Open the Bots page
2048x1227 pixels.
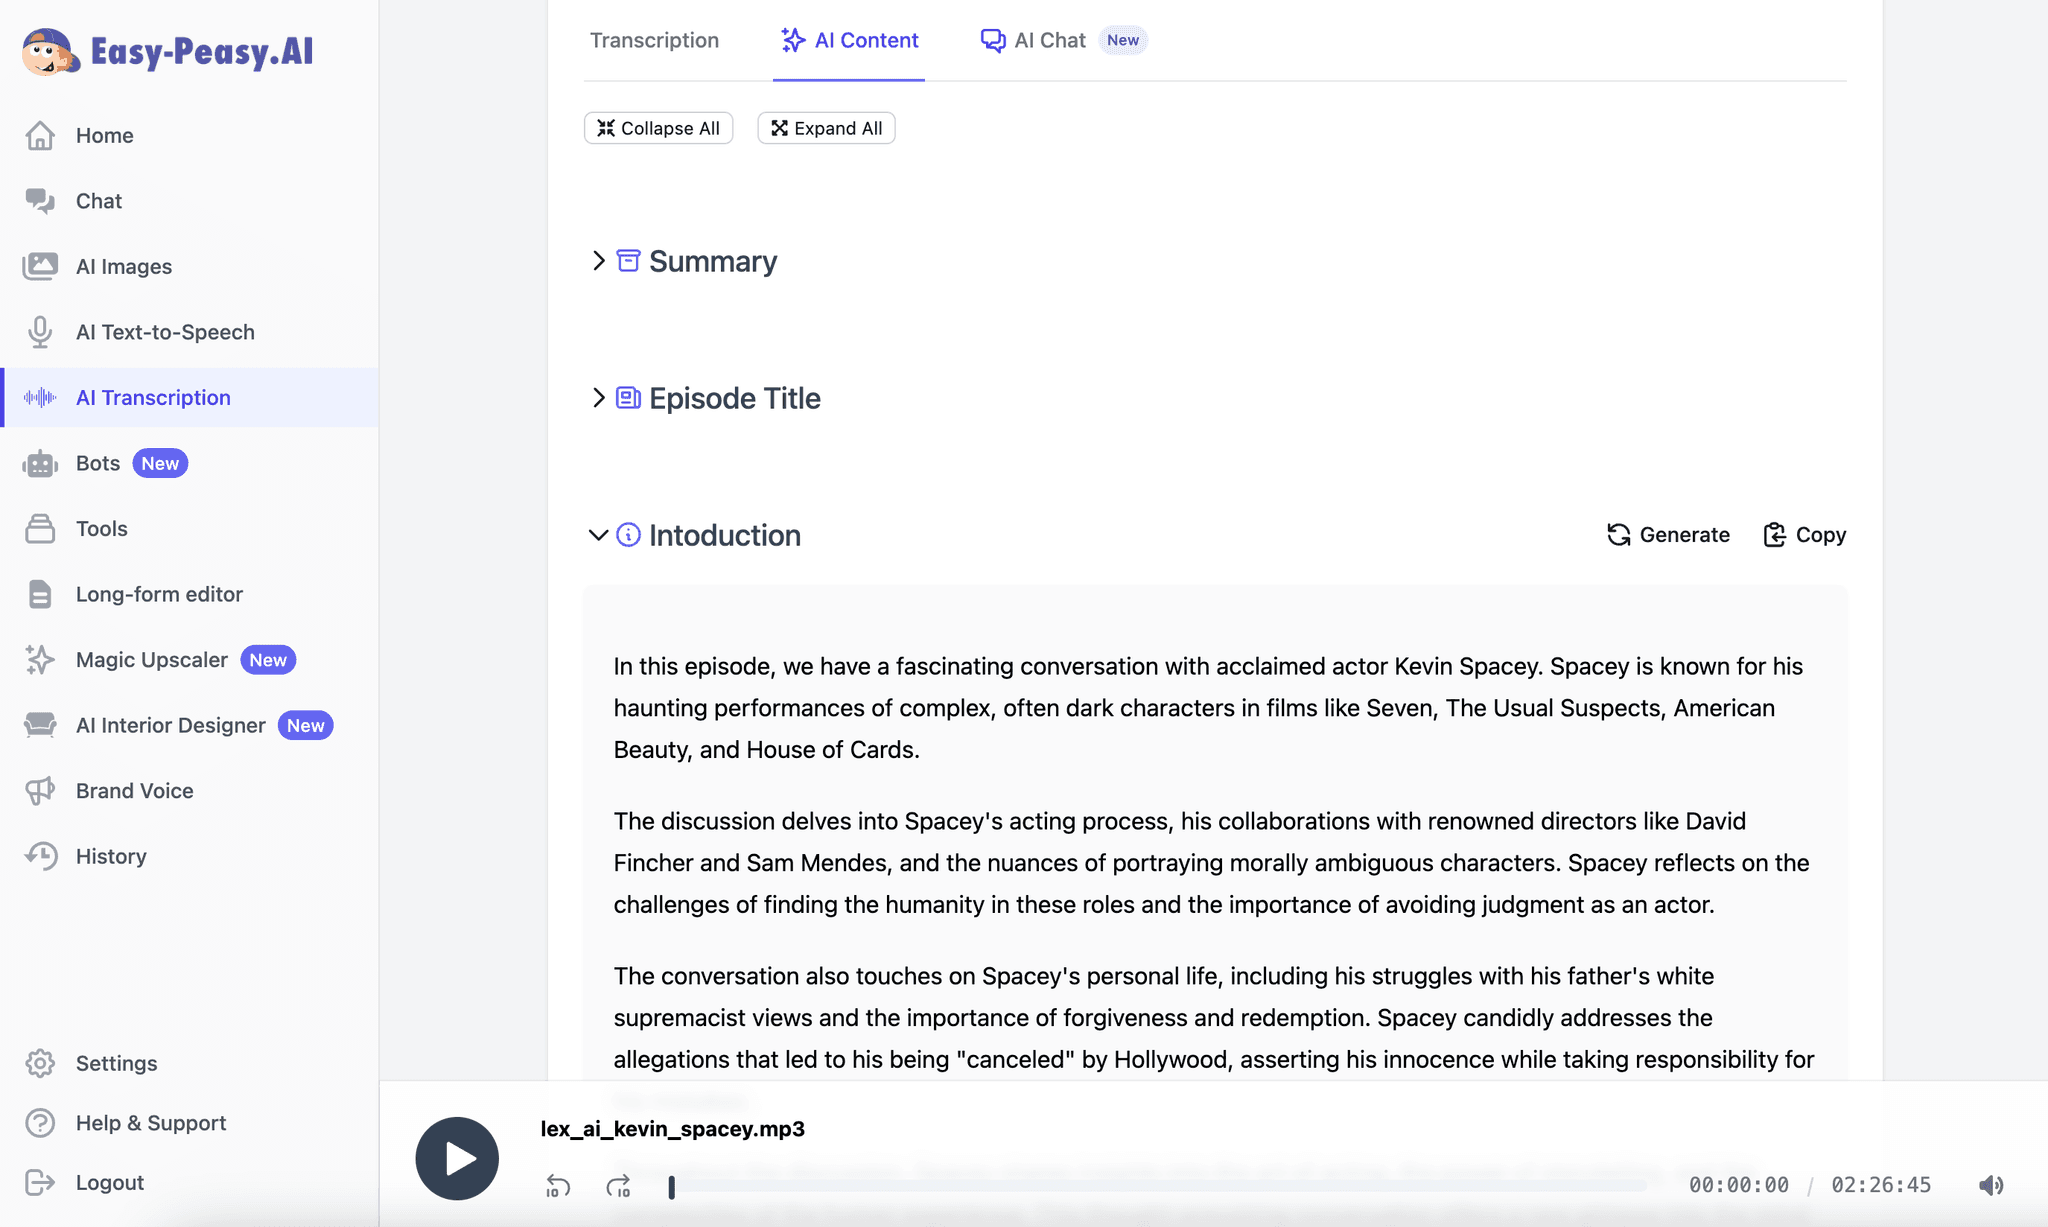(x=97, y=463)
